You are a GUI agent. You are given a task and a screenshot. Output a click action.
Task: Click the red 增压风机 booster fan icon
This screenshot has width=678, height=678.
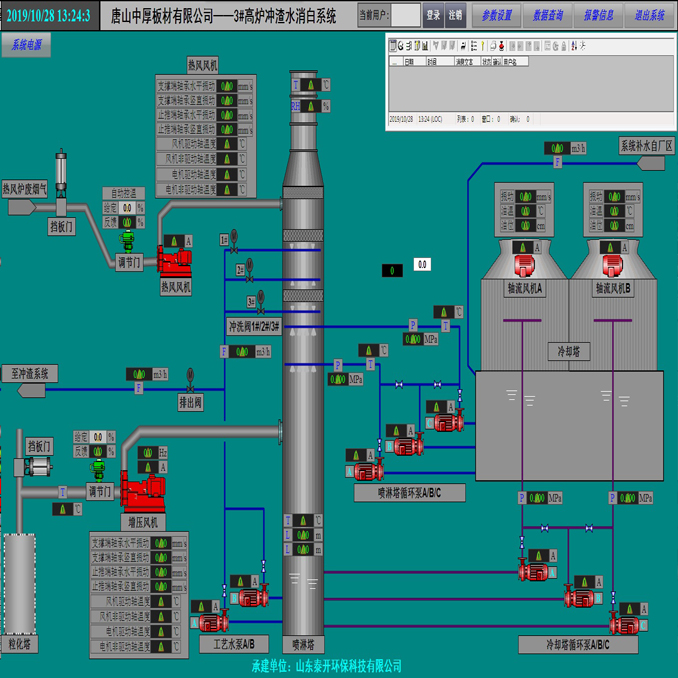[x=143, y=492]
